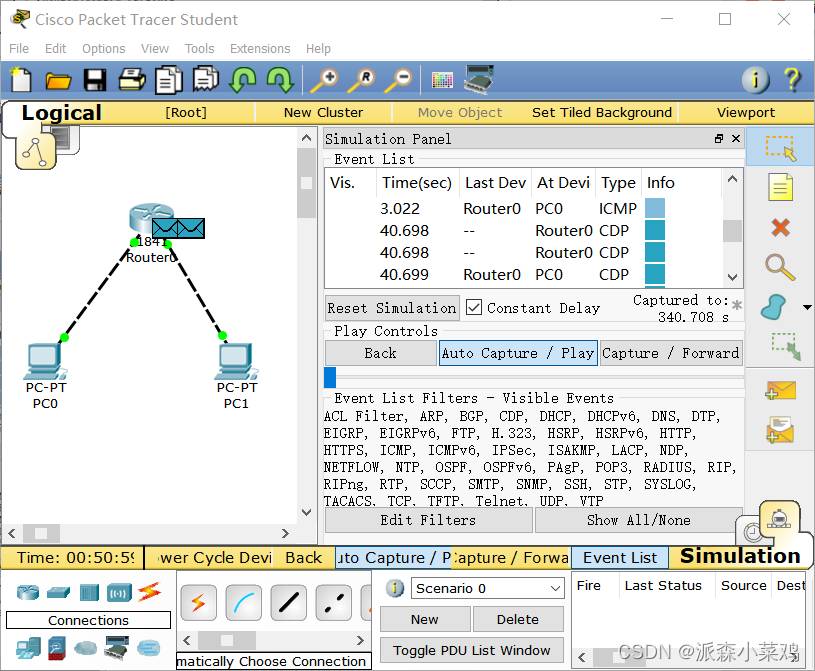Screen dimensions: 815x671
Task: Click the yellow question mark Help icon
Action: pyautogui.click(x=792, y=80)
